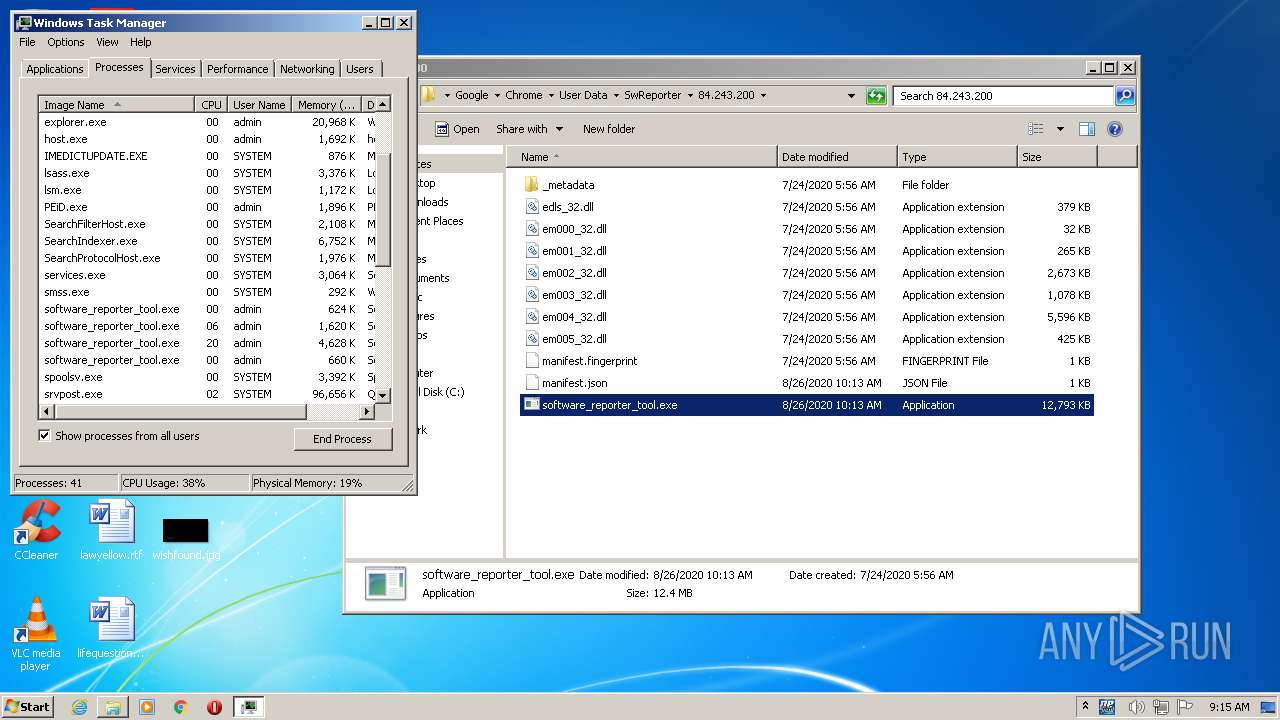This screenshot has width=1280, height=720.
Task: Select manifest.fingerprint file name
Action: [x=589, y=361]
